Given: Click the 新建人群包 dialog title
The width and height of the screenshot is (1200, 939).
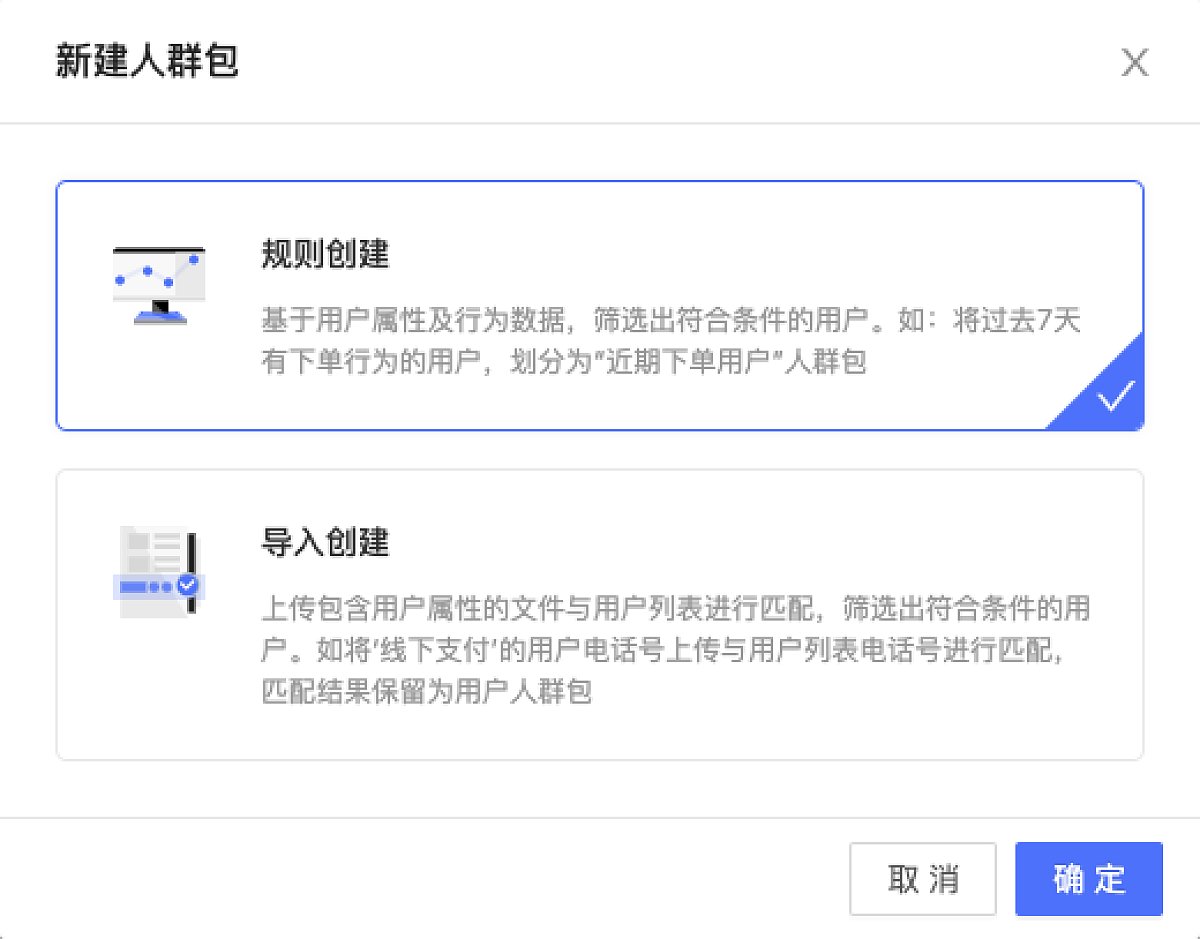Looking at the screenshot, I should pyautogui.click(x=147, y=62).
